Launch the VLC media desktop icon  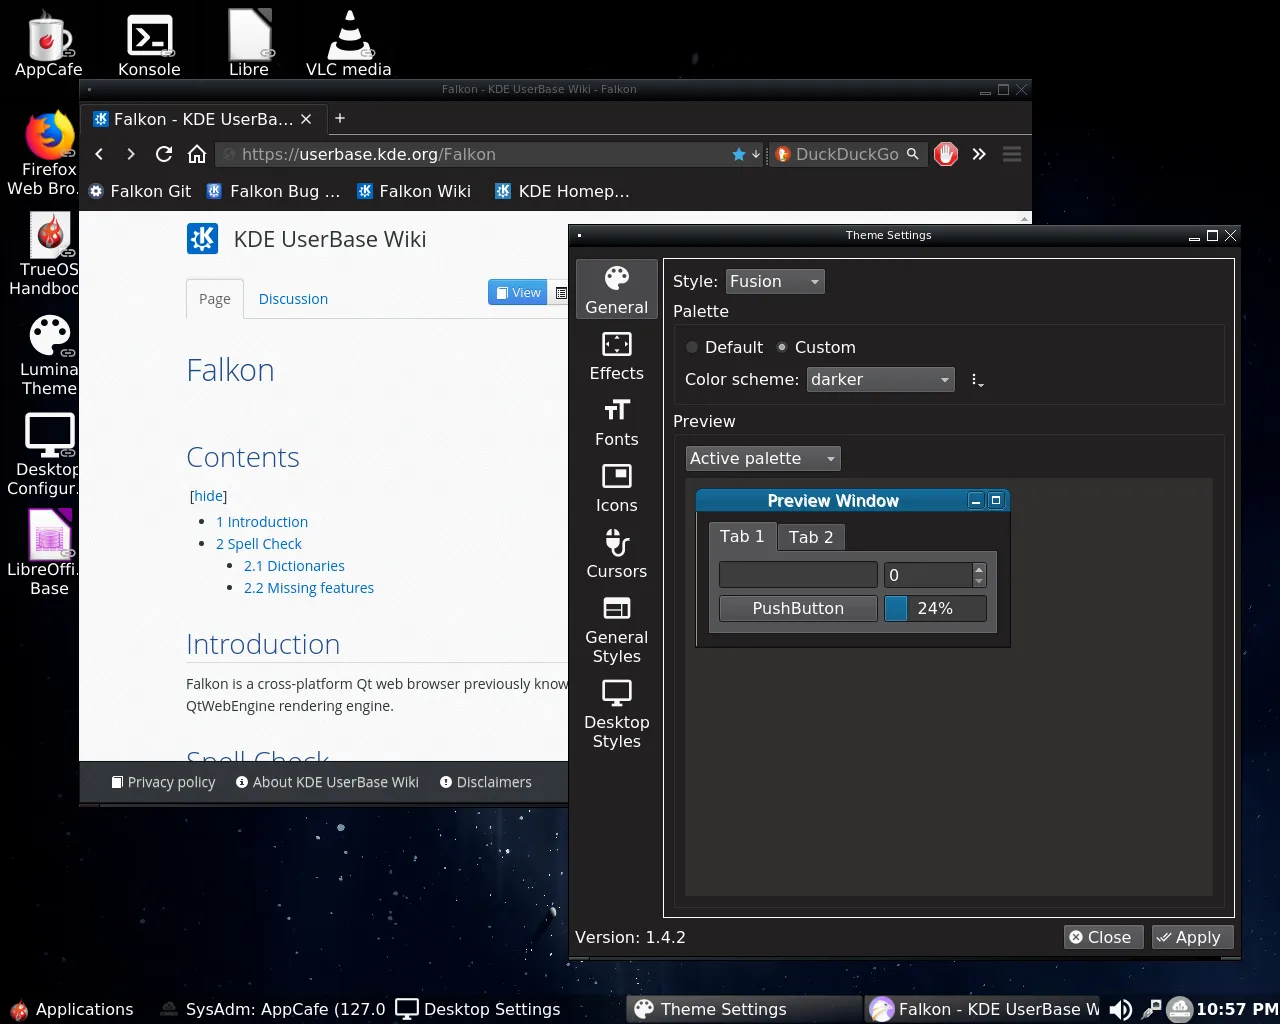[x=348, y=44]
